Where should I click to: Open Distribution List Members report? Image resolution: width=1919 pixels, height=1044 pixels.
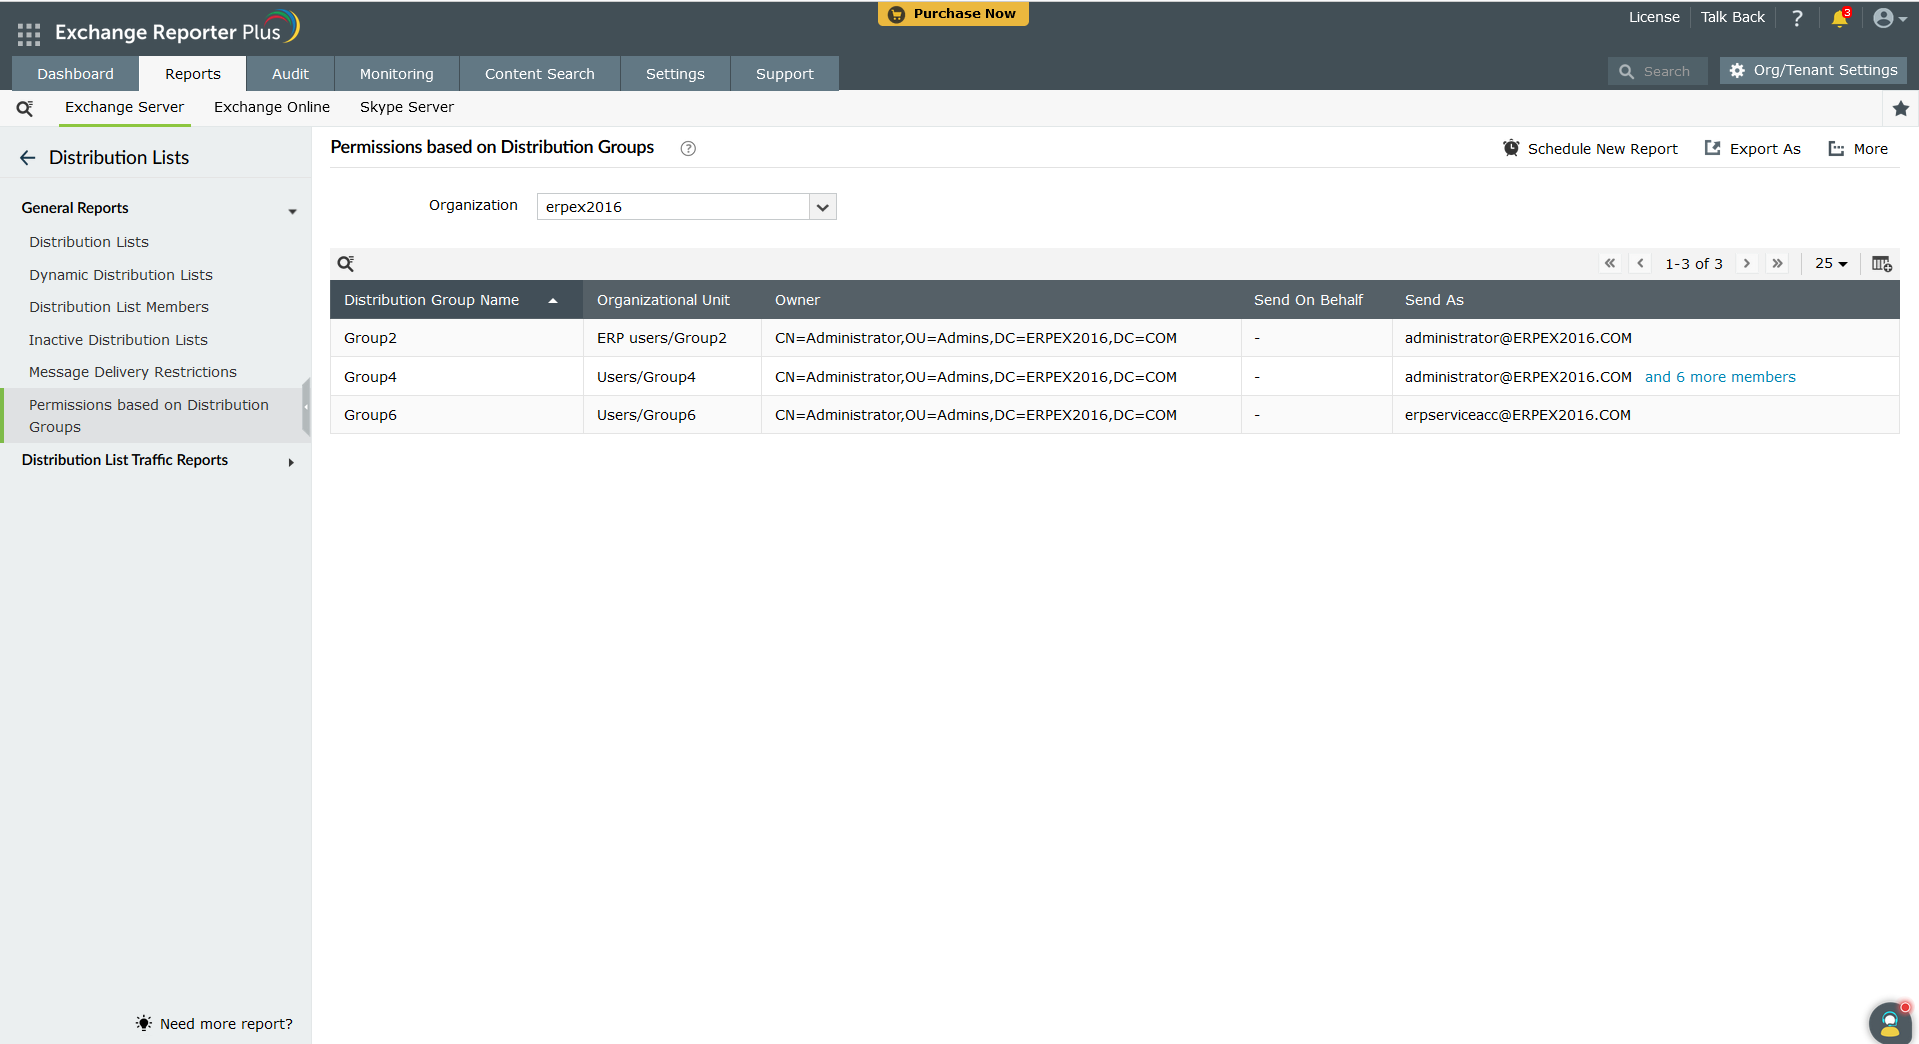click(119, 307)
